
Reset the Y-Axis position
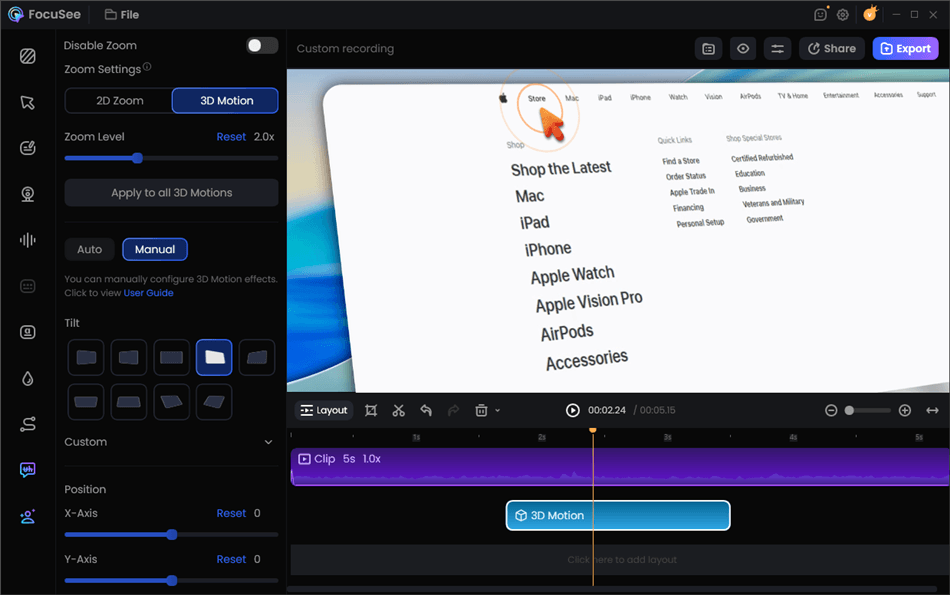(231, 559)
